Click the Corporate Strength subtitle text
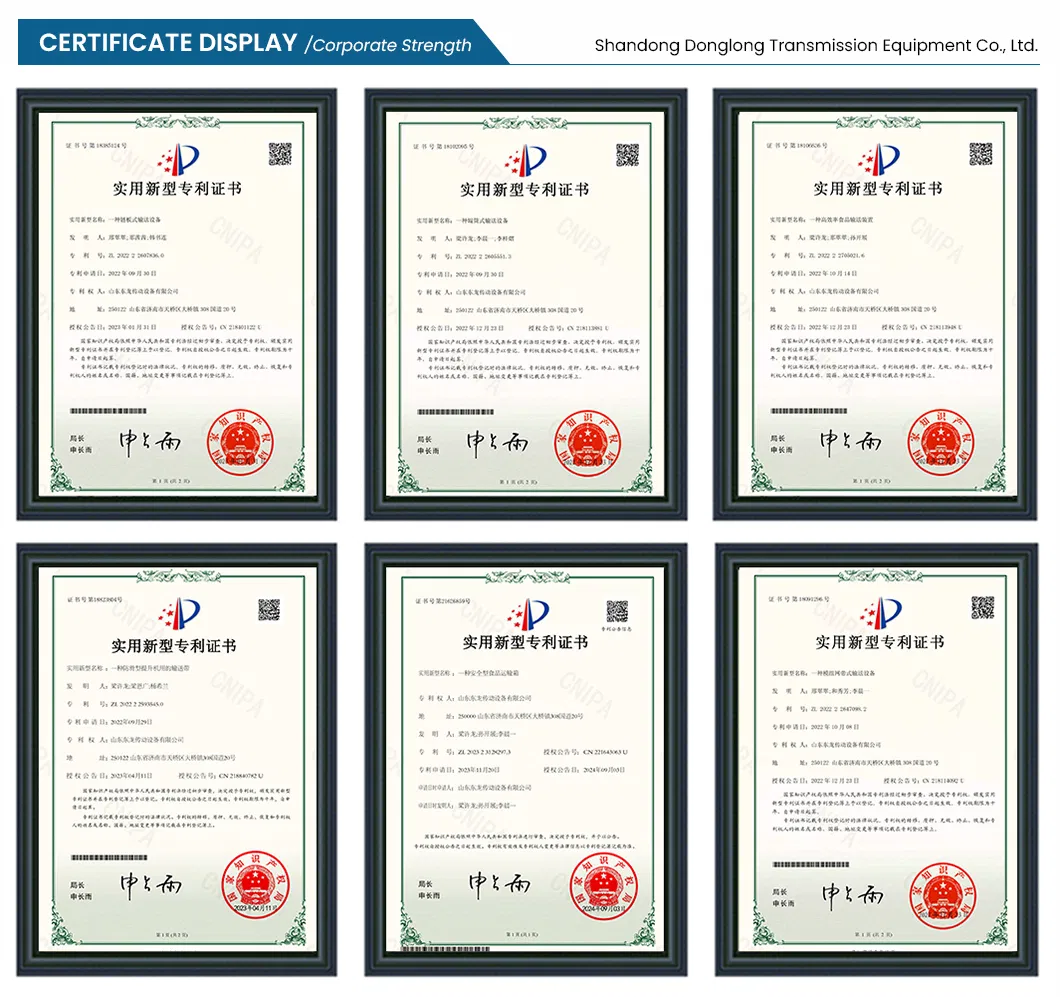This screenshot has height=997, width=1060. tap(390, 45)
